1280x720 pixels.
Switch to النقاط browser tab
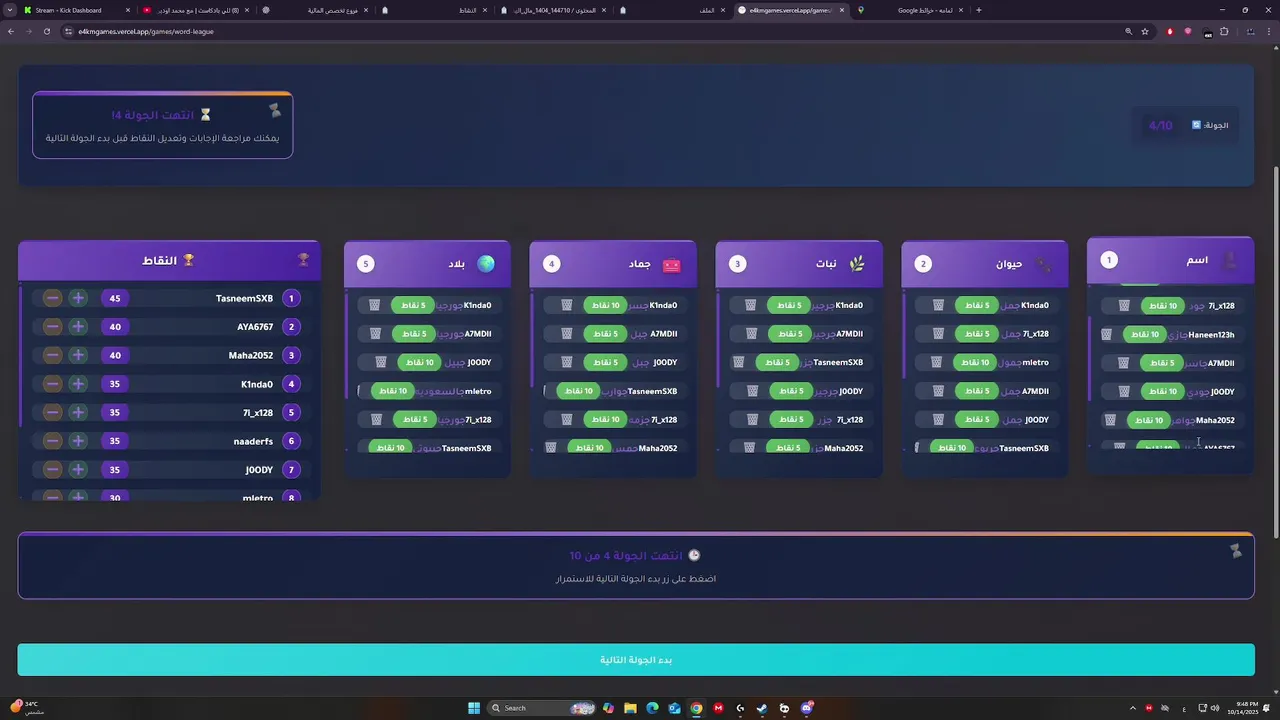(434, 10)
